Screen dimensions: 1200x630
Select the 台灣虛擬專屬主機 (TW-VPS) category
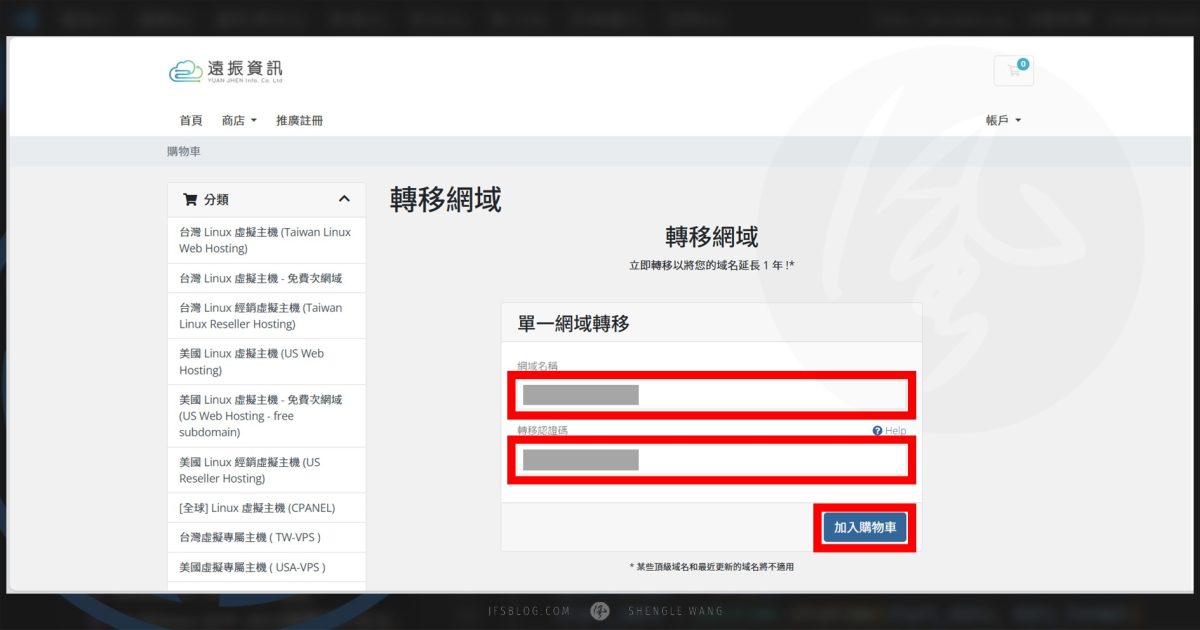pyautogui.click(x=266, y=537)
